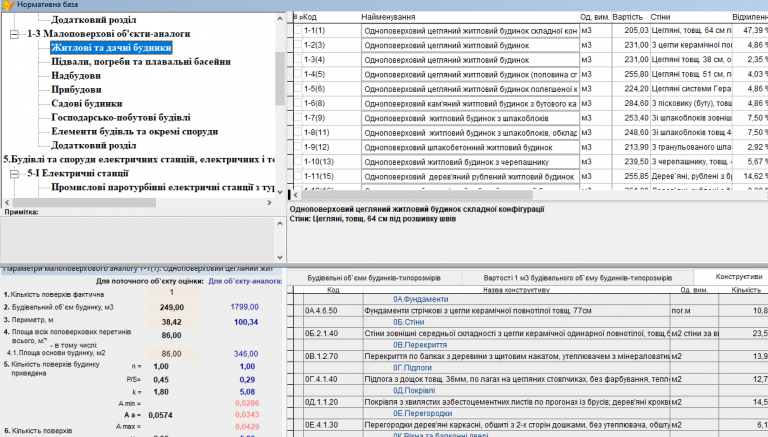Select name cell Одноповерховий шлакобетонний житловий будинок
The height and width of the screenshot is (437, 768).
point(470,147)
